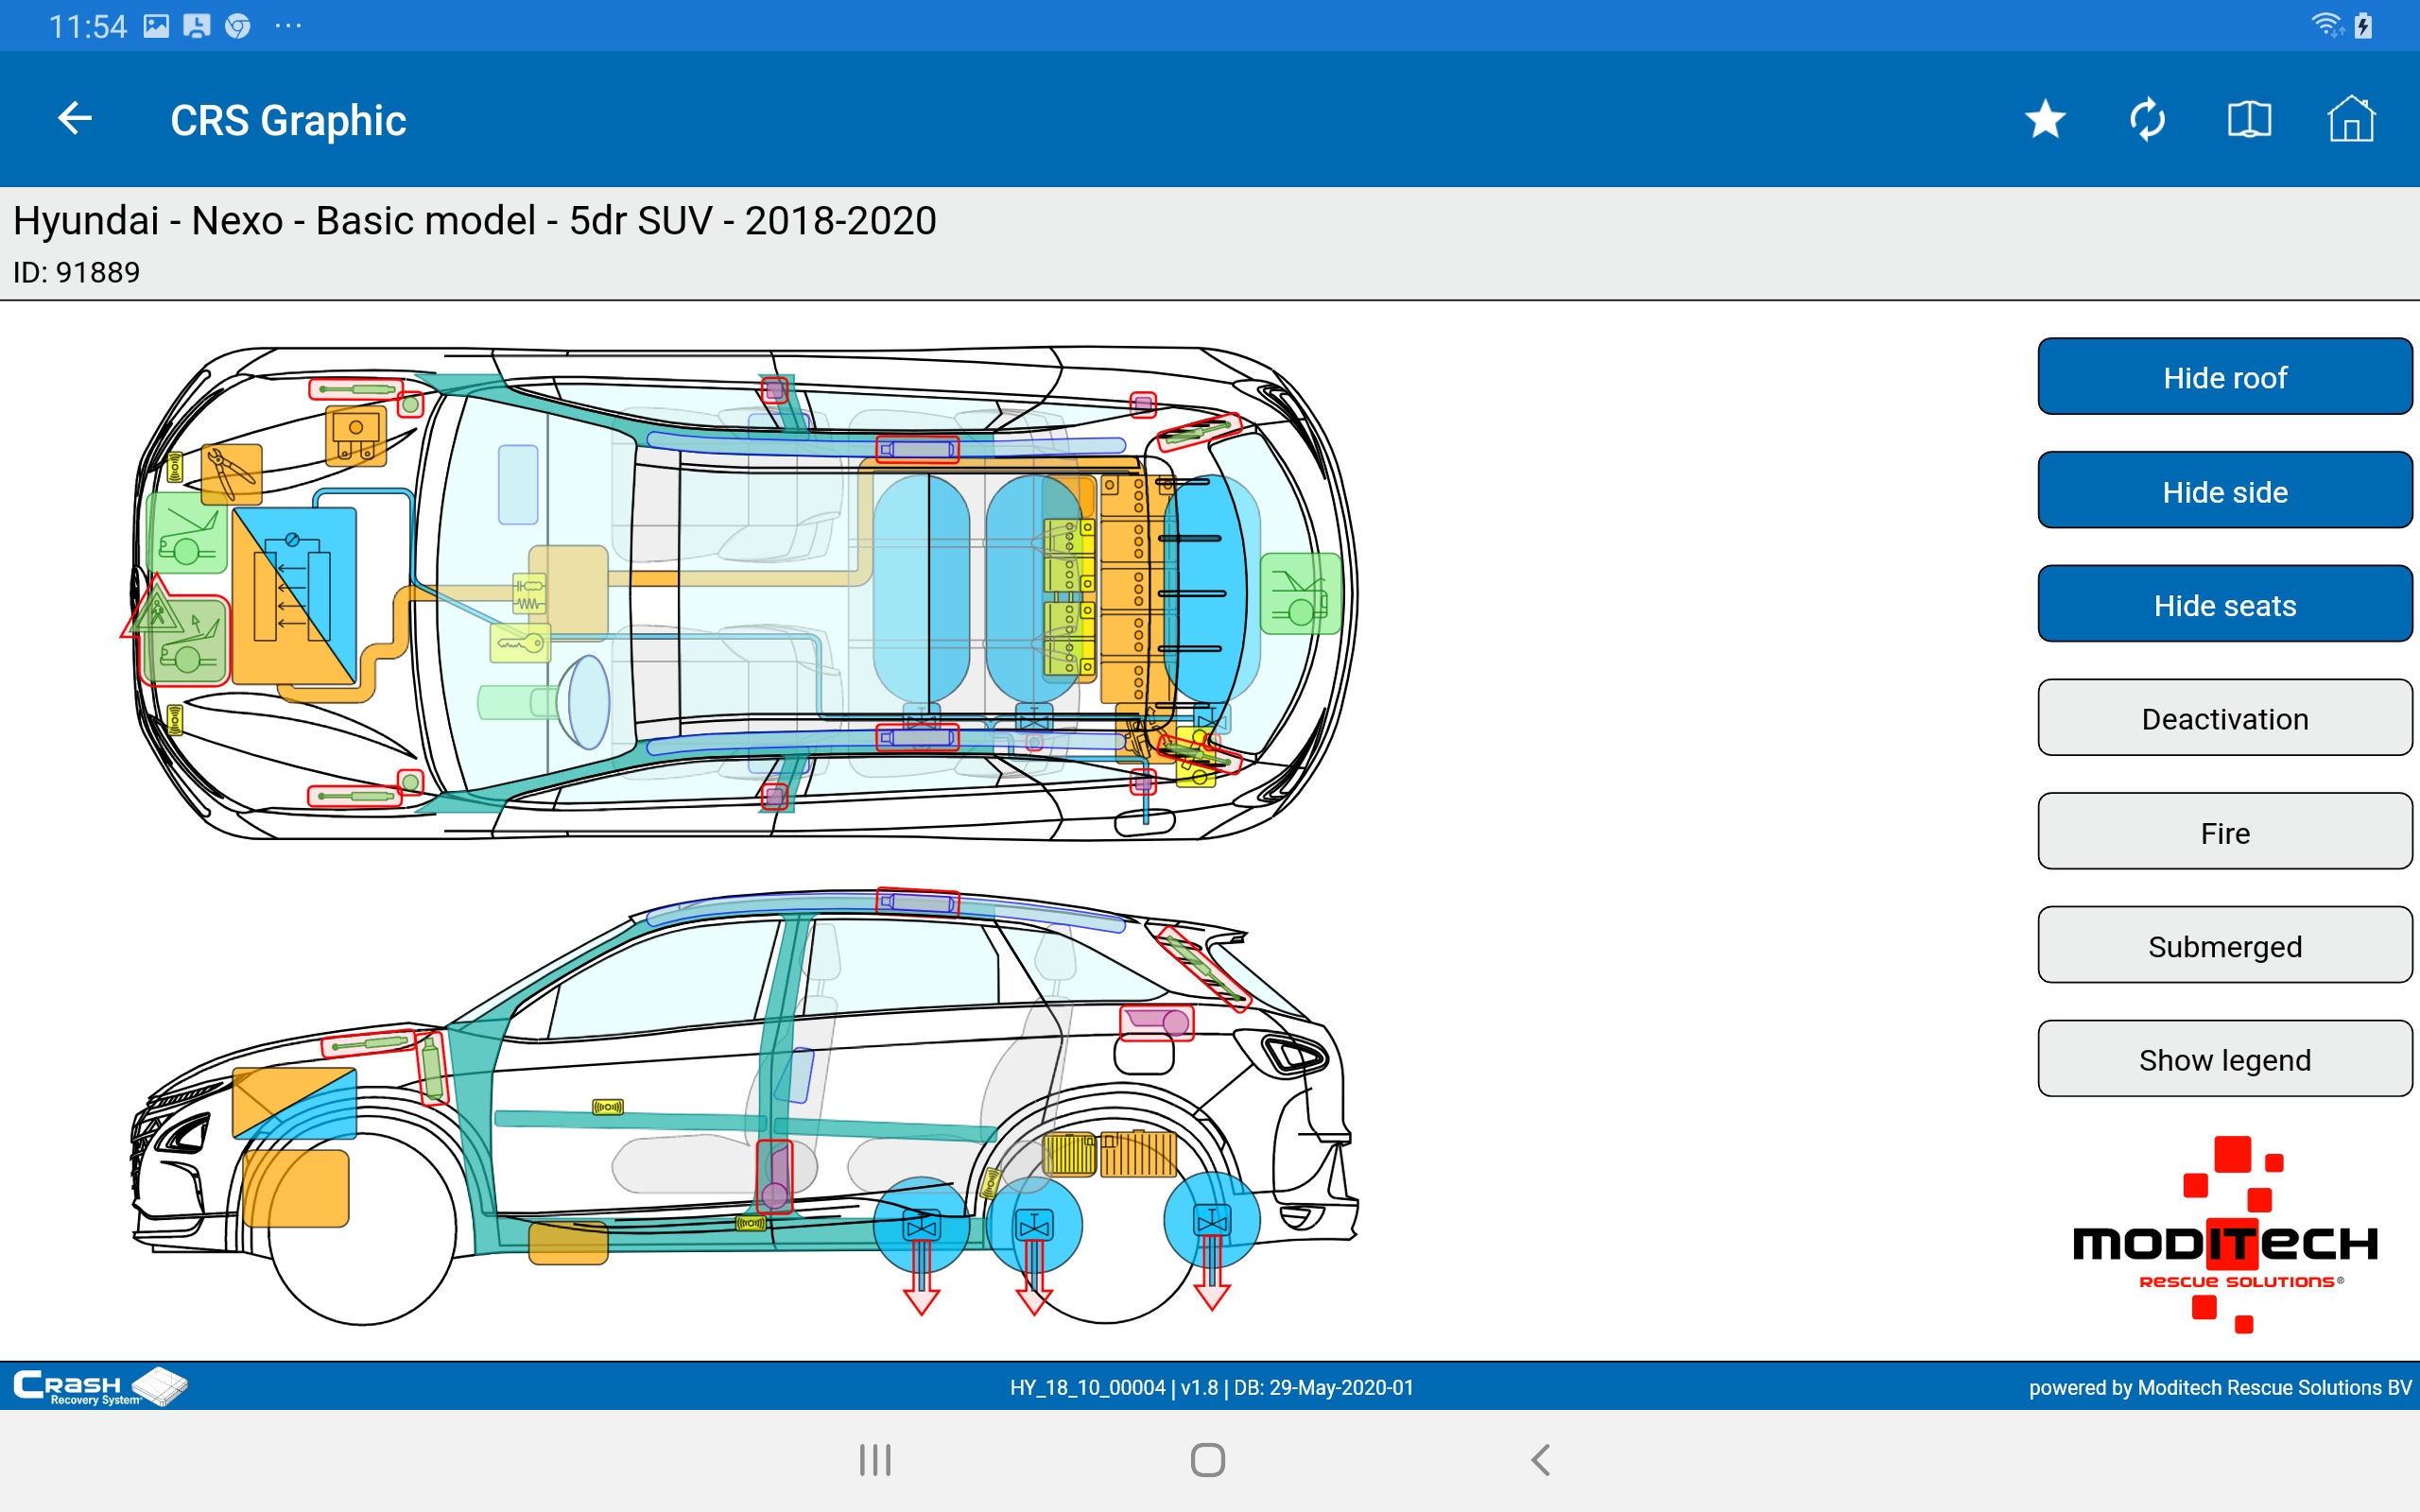Select vehicle title Hyundai Nexo text

[474, 220]
